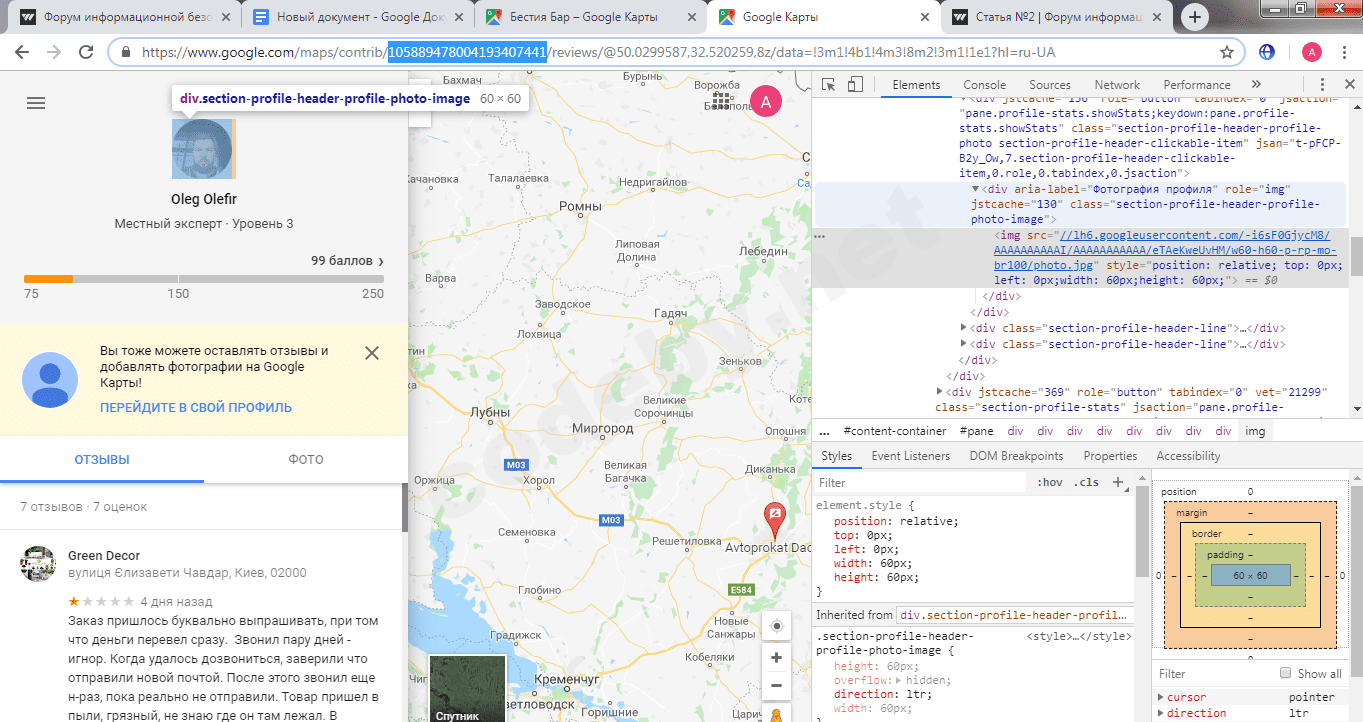Image resolution: width=1363 pixels, height=722 pixels.
Task: Click the map zoom in plus button
Action: click(x=776, y=658)
